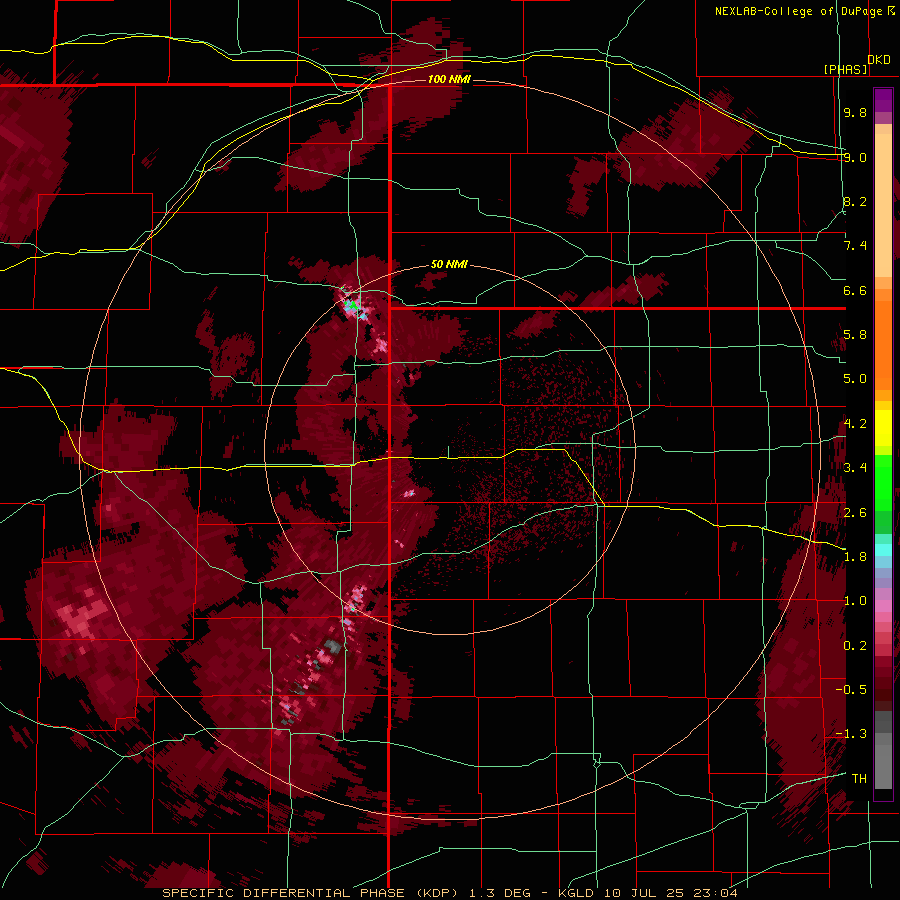Select the 3.4 value on the legend
This screenshot has width=900, height=900.
[x=855, y=468]
